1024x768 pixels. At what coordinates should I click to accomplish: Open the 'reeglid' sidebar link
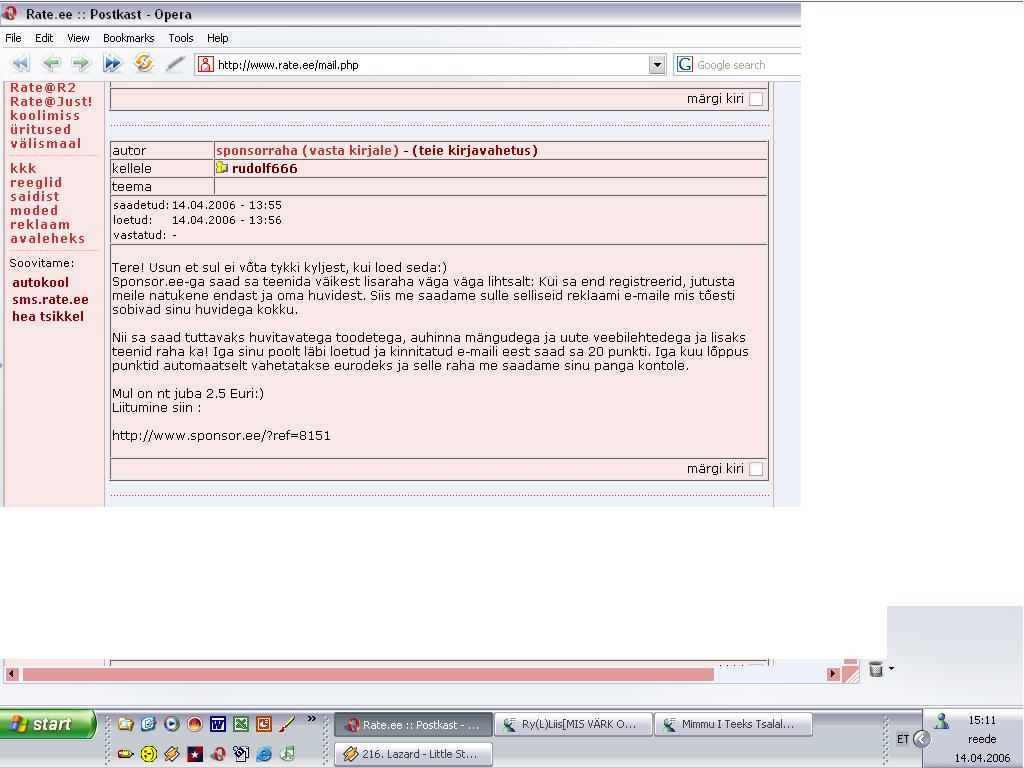point(36,183)
